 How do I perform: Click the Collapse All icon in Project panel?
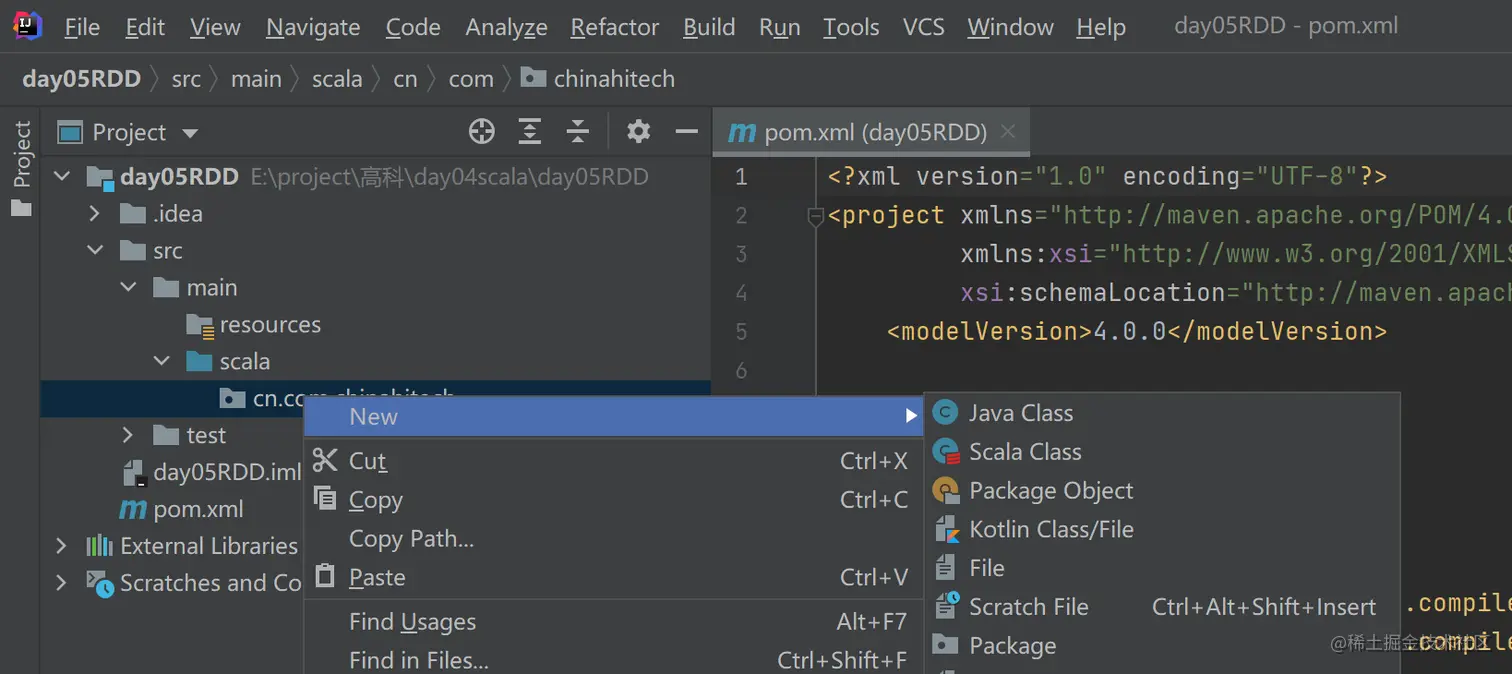[x=577, y=131]
